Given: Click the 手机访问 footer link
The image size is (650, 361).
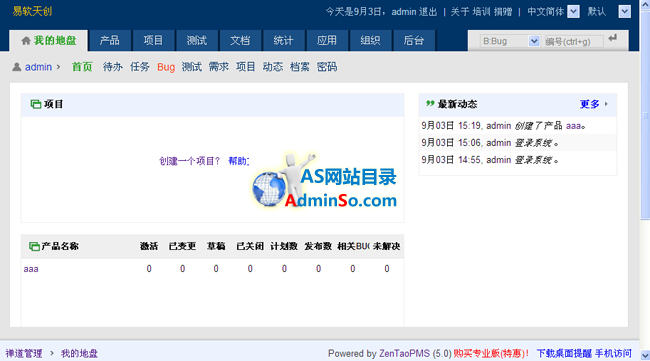Looking at the screenshot, I should click(613, 354).
